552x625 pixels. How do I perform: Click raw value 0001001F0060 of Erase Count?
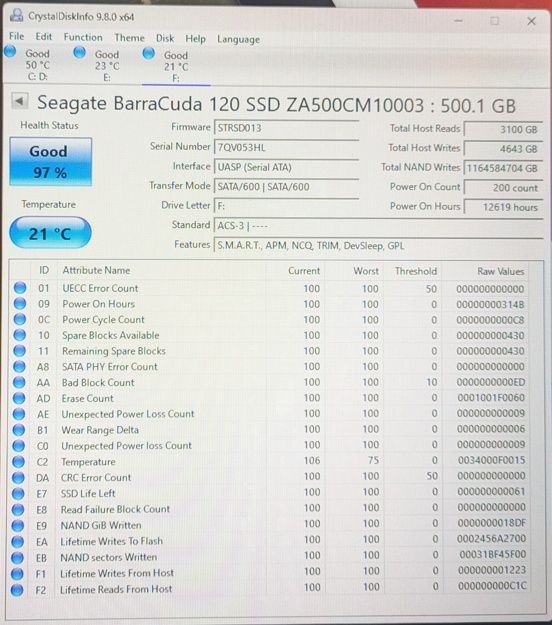(491, 397)
